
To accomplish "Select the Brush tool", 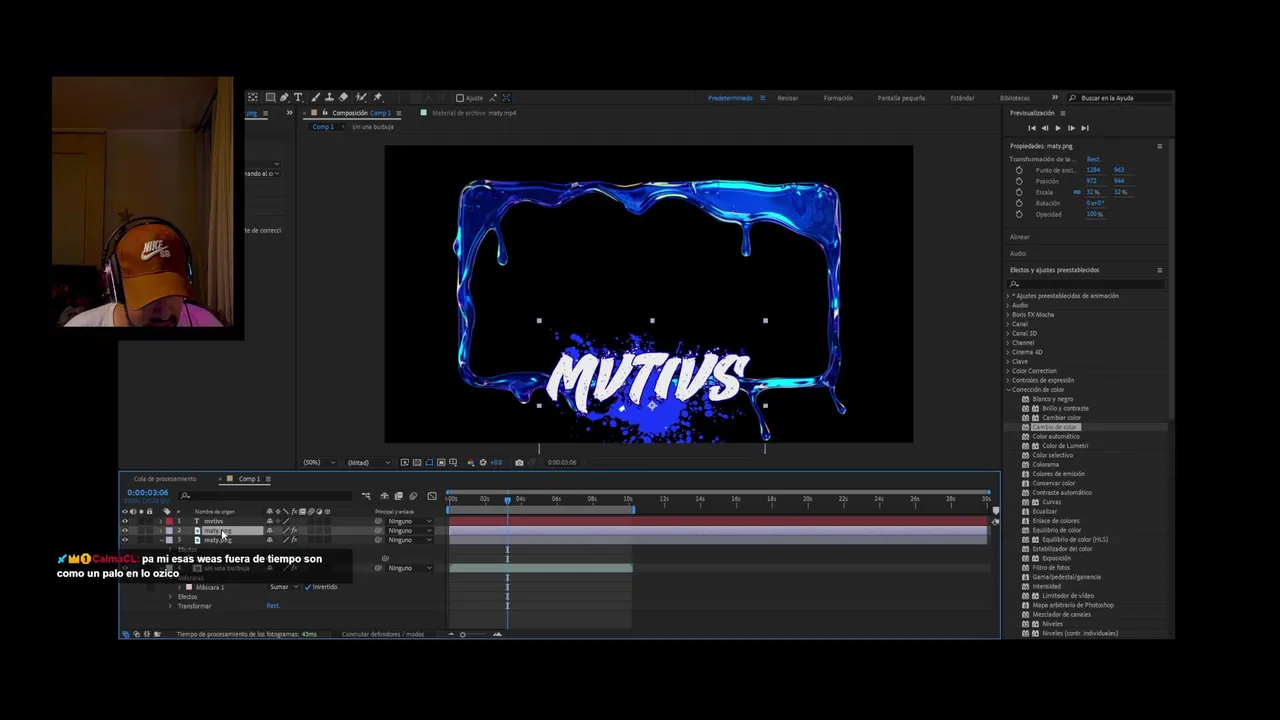I will [316, 97].
